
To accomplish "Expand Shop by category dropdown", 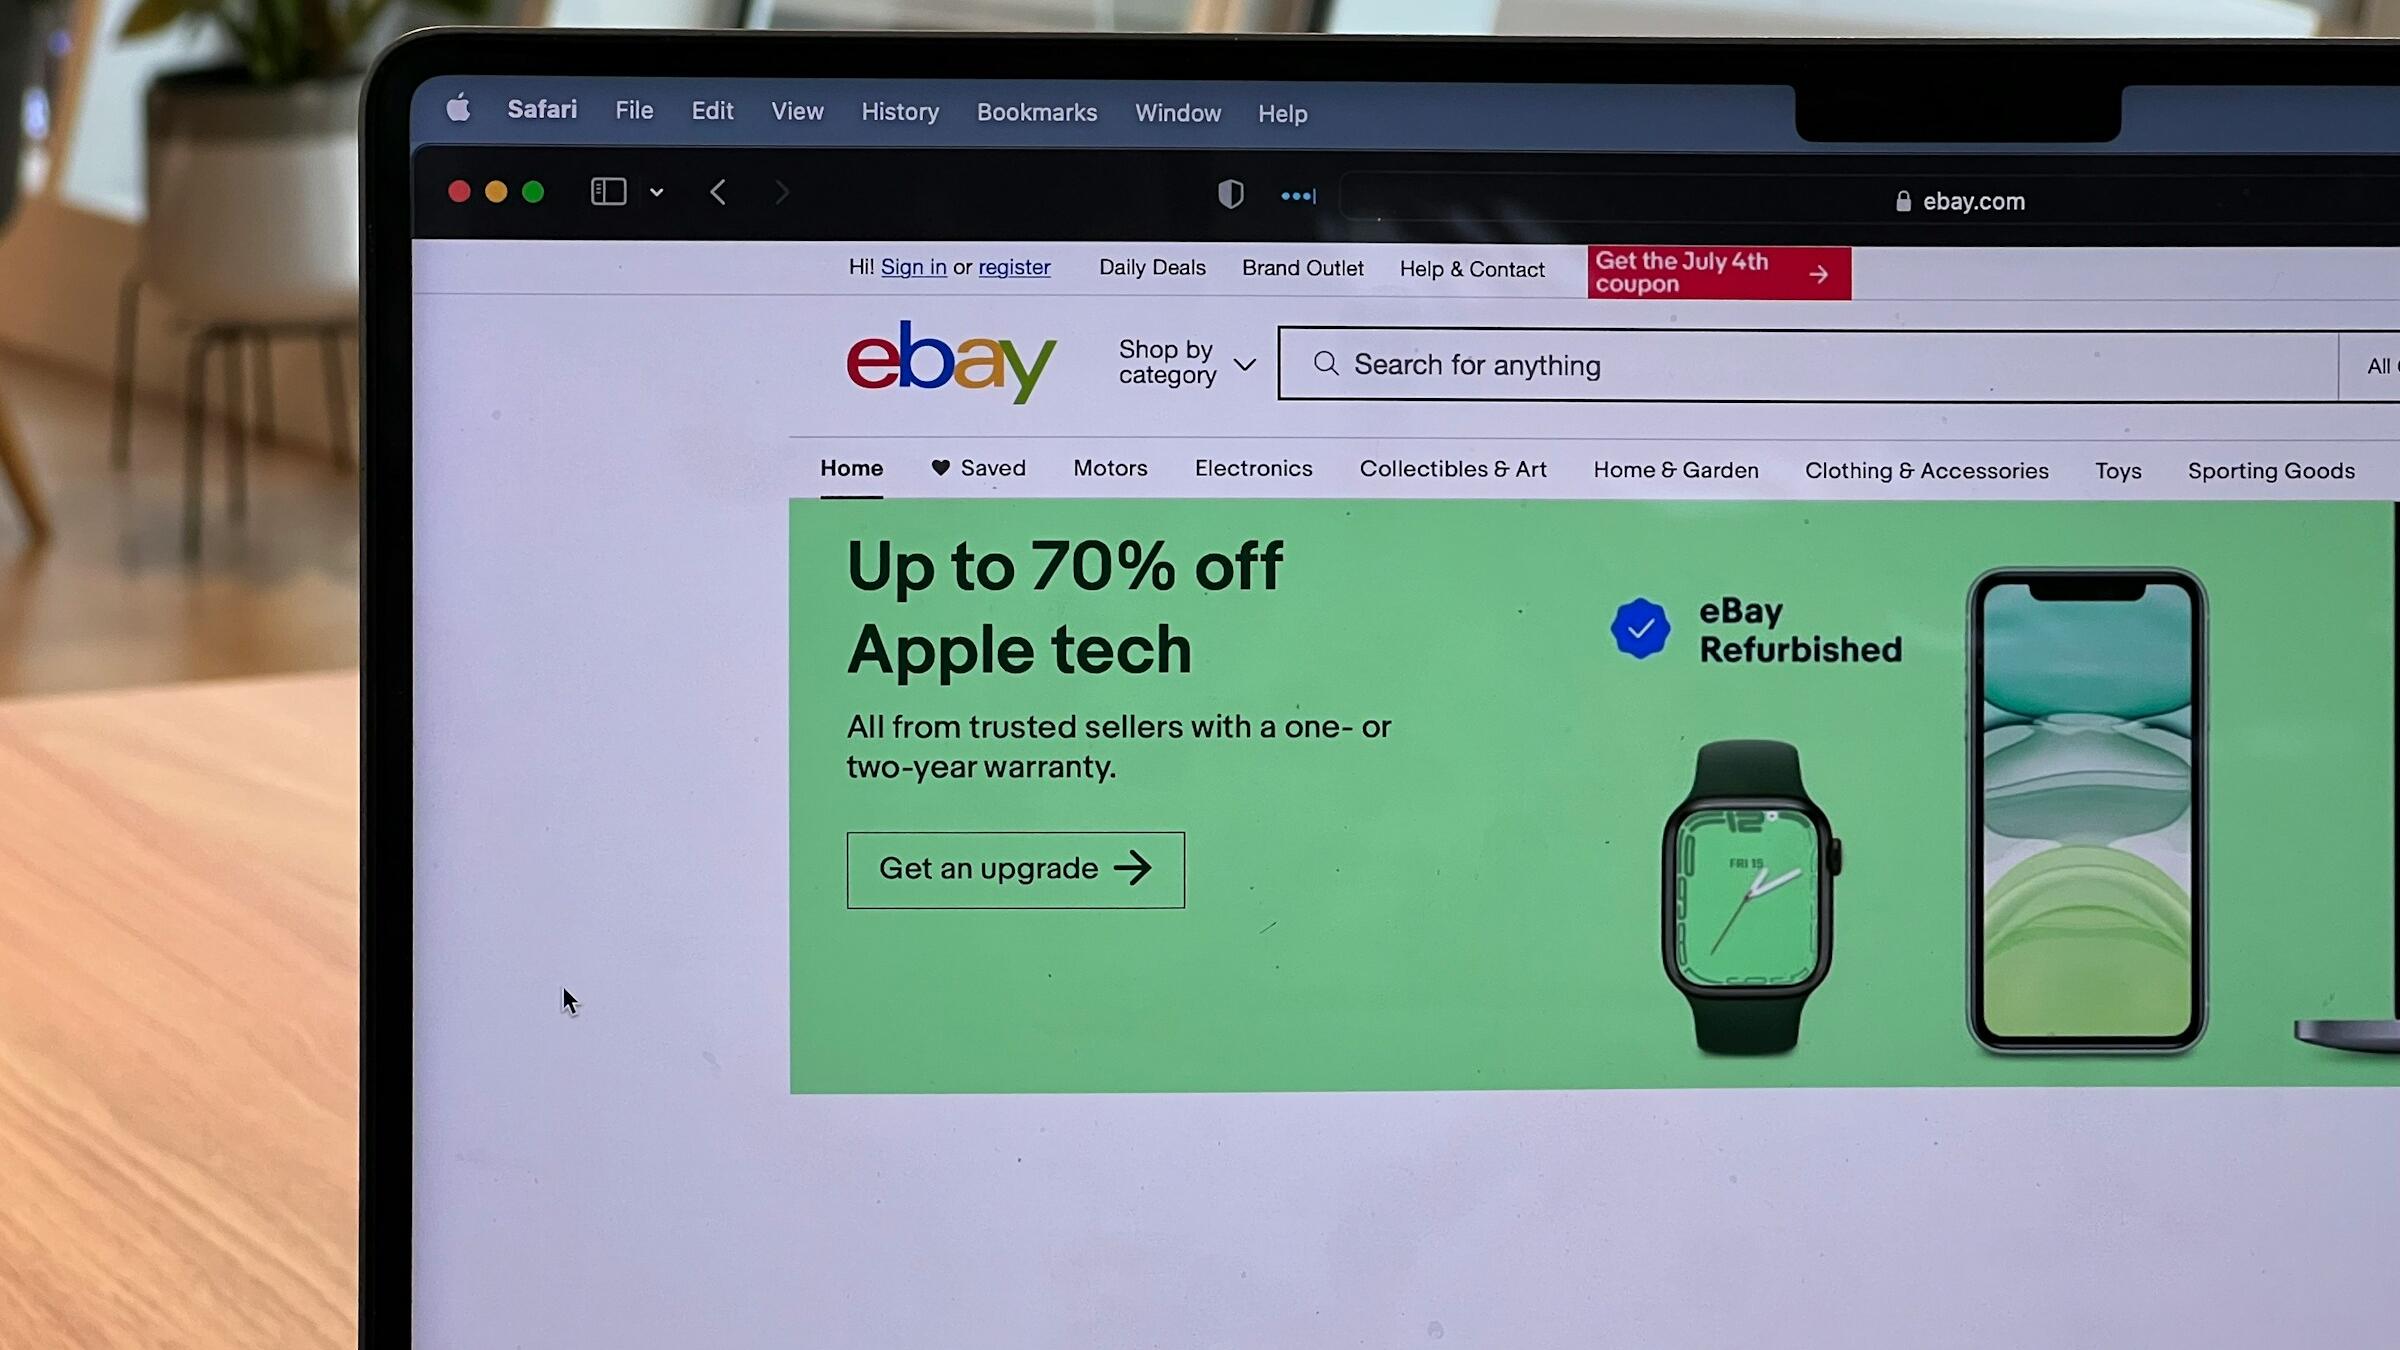I will [1187, 362].
